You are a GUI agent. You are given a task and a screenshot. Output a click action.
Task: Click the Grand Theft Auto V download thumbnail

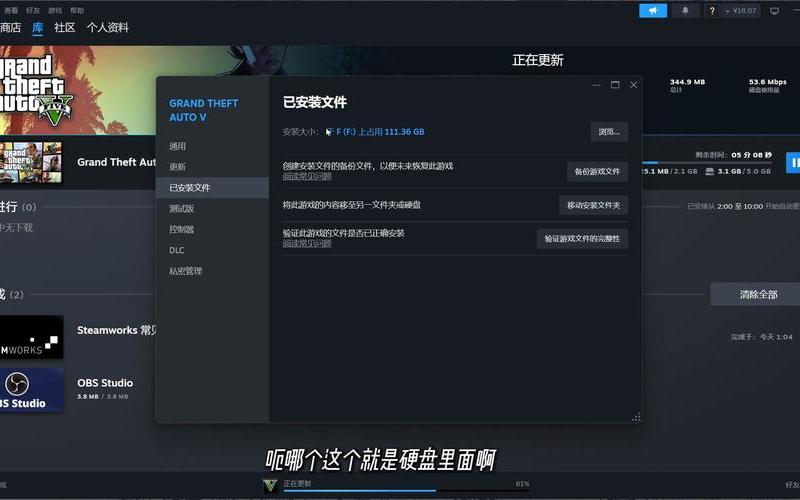[x=32, y=162]
